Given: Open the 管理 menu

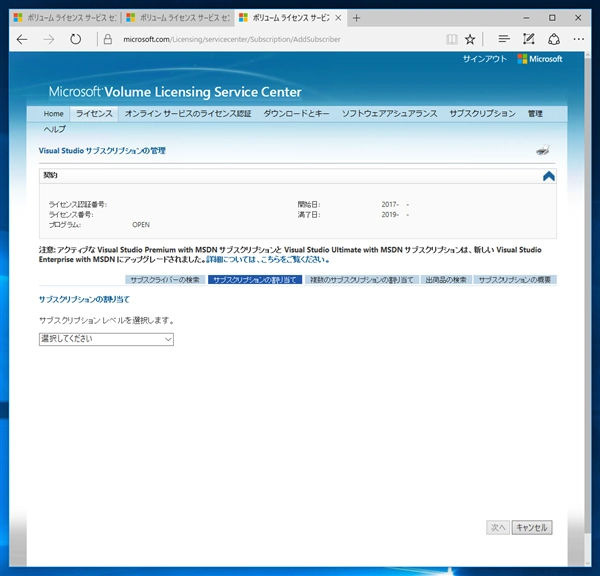Looking at the screenshot, I should (x=535, y=114).
